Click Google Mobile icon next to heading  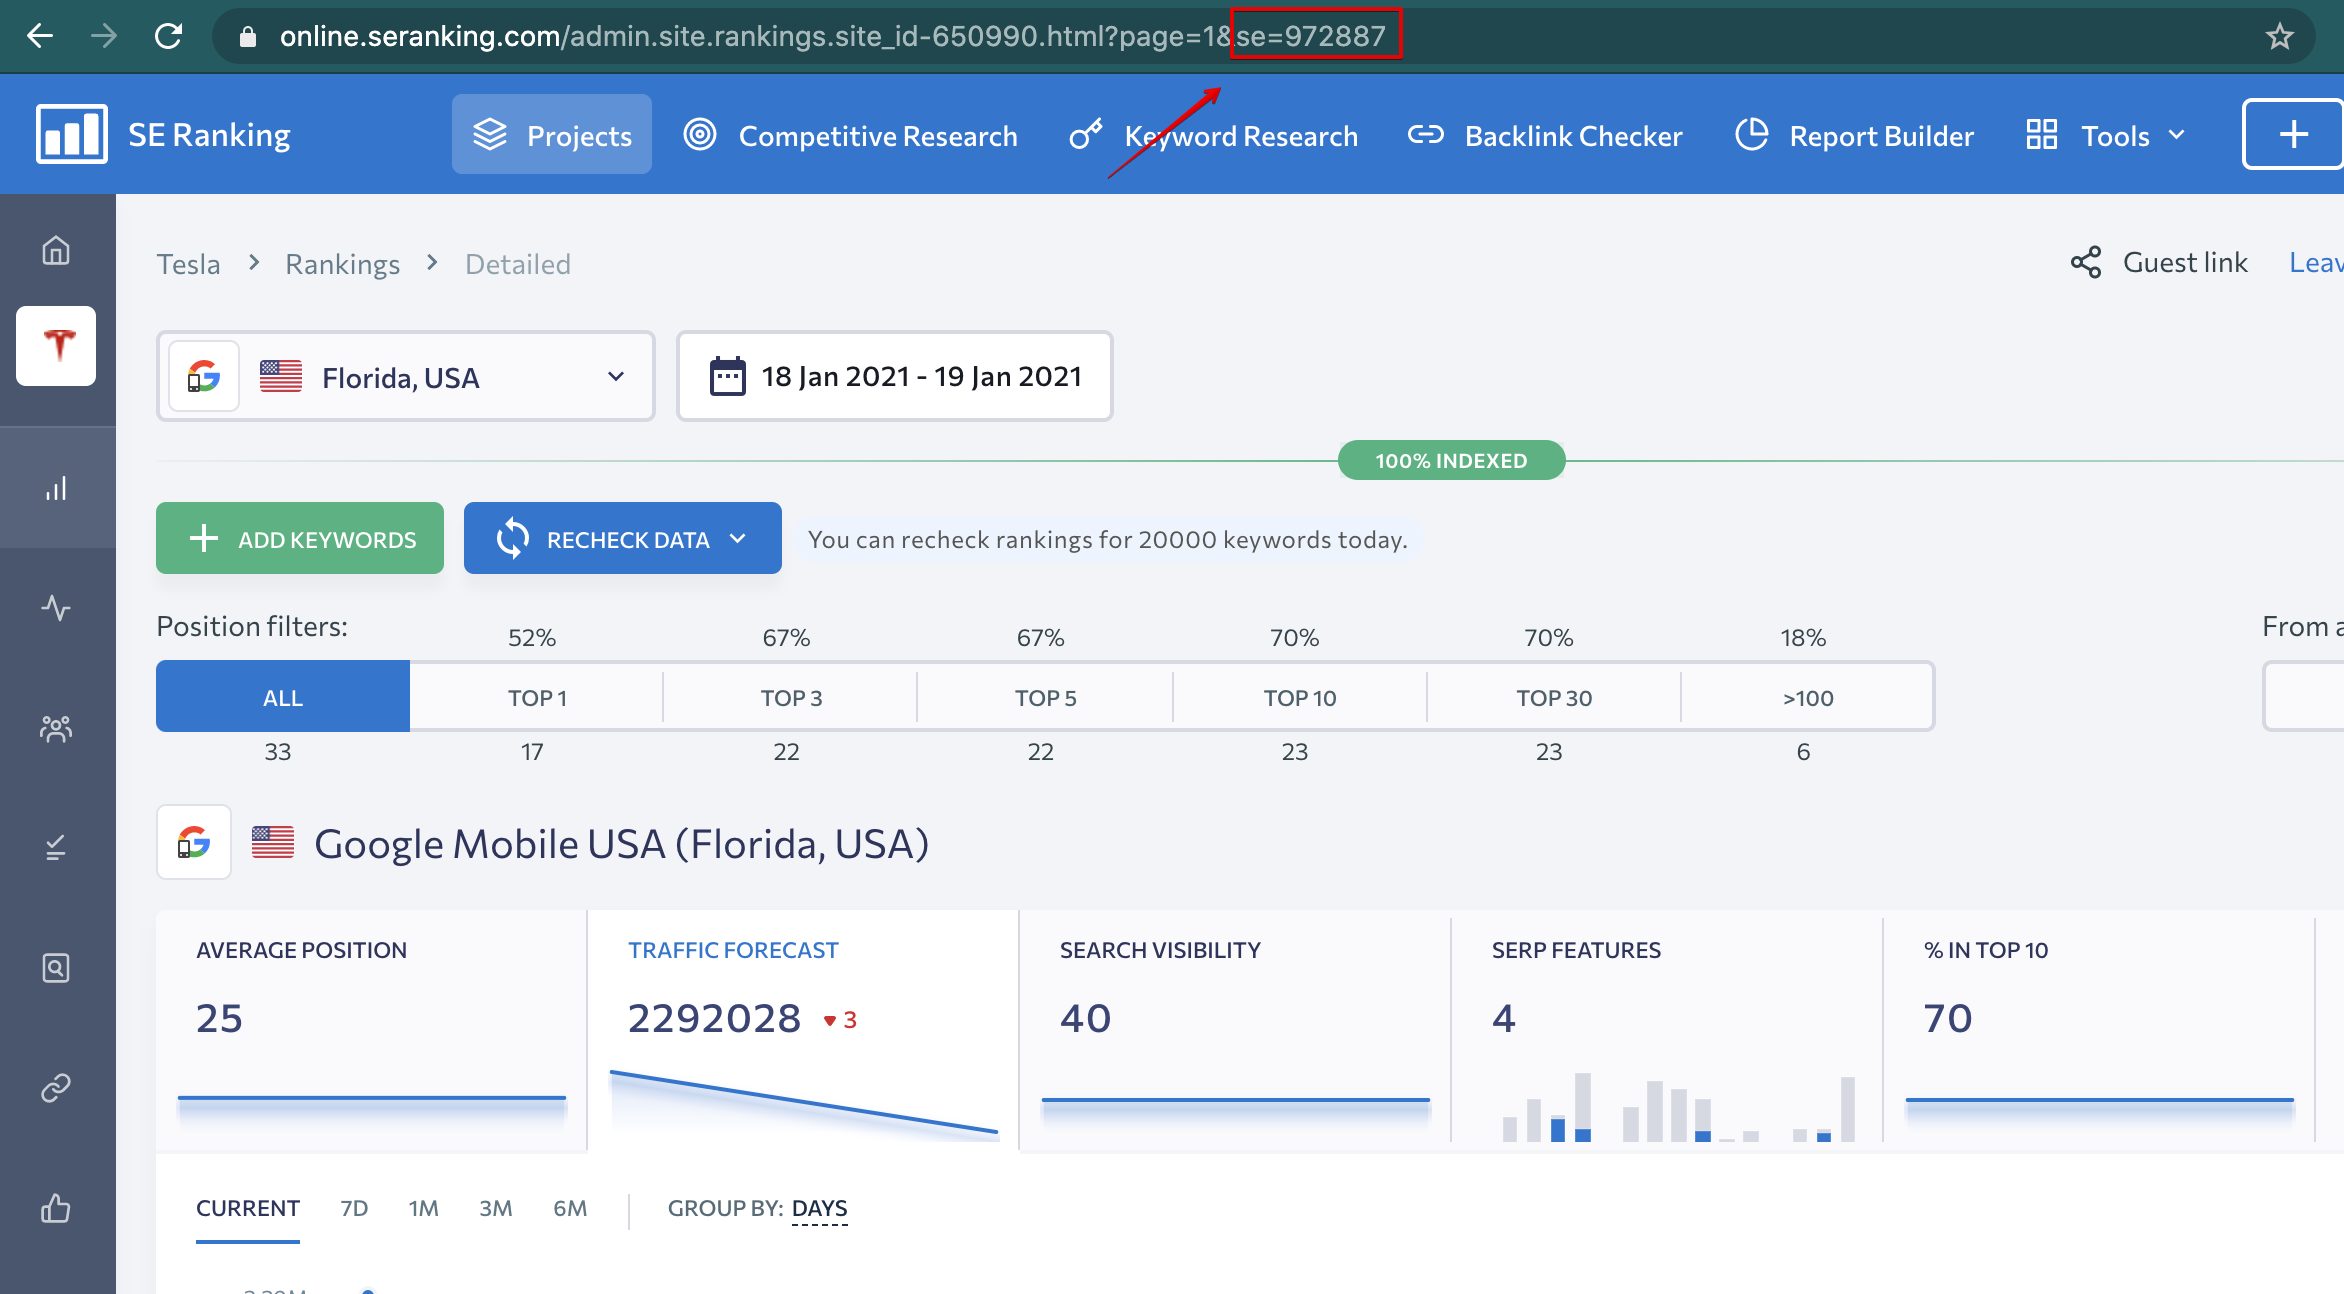pos(194,842)
